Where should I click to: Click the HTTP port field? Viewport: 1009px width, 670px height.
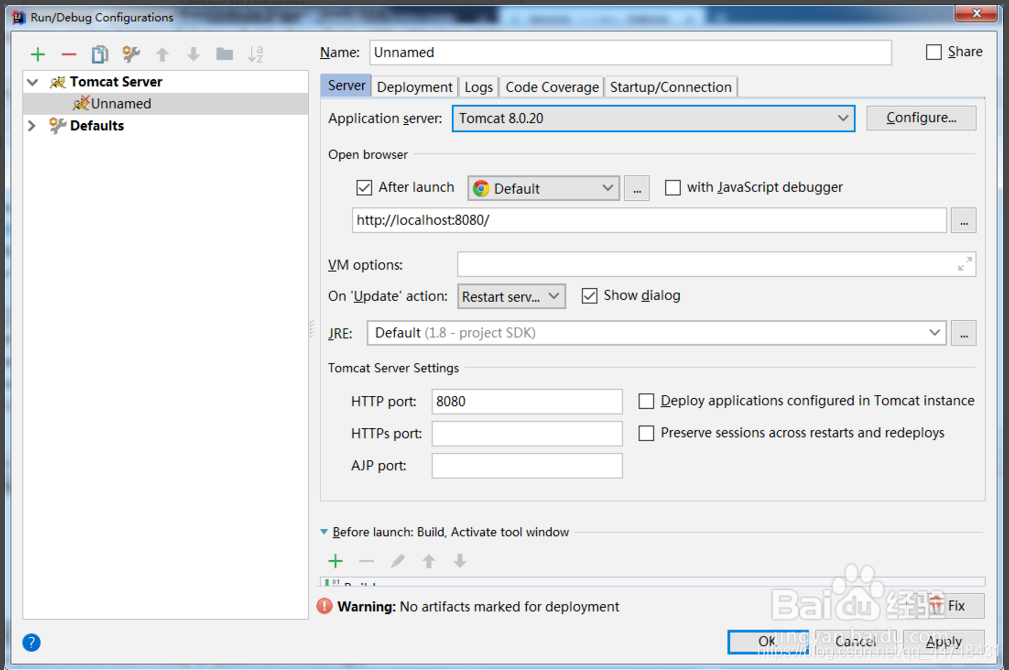[x=527, y=402]
